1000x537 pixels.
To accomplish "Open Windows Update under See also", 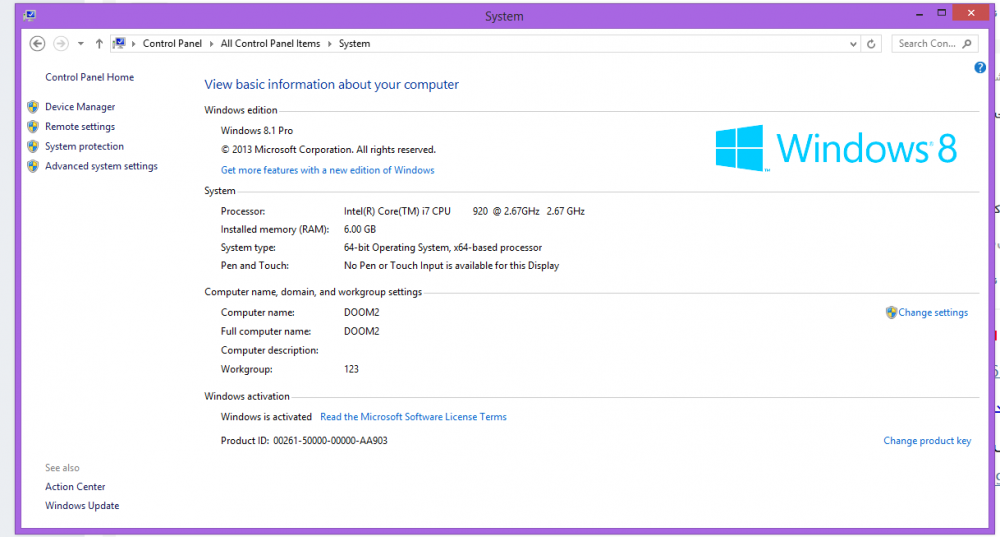I will (82, 506).
